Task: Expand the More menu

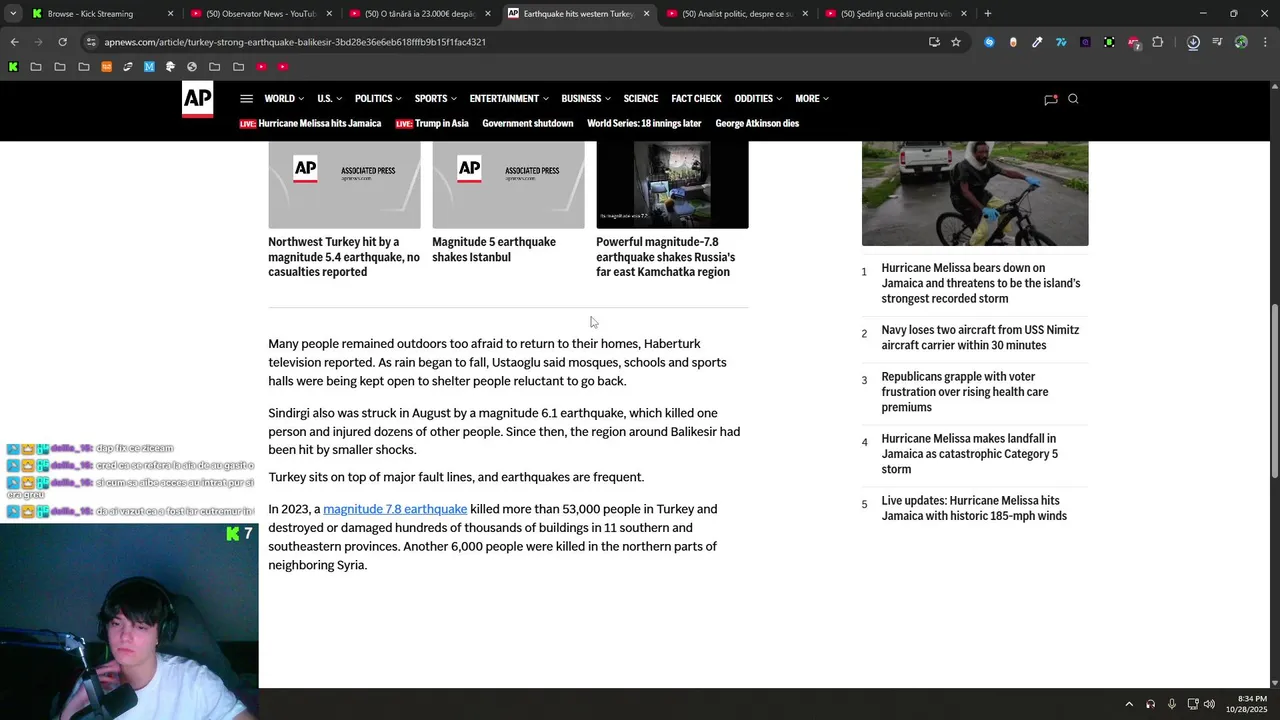Action: [812, 99]
